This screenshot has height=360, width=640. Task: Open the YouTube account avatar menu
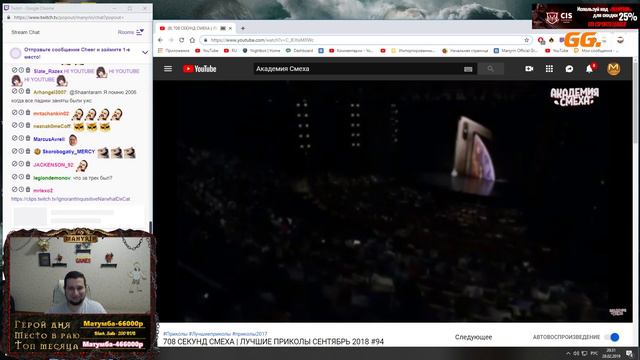pos(613,69)
